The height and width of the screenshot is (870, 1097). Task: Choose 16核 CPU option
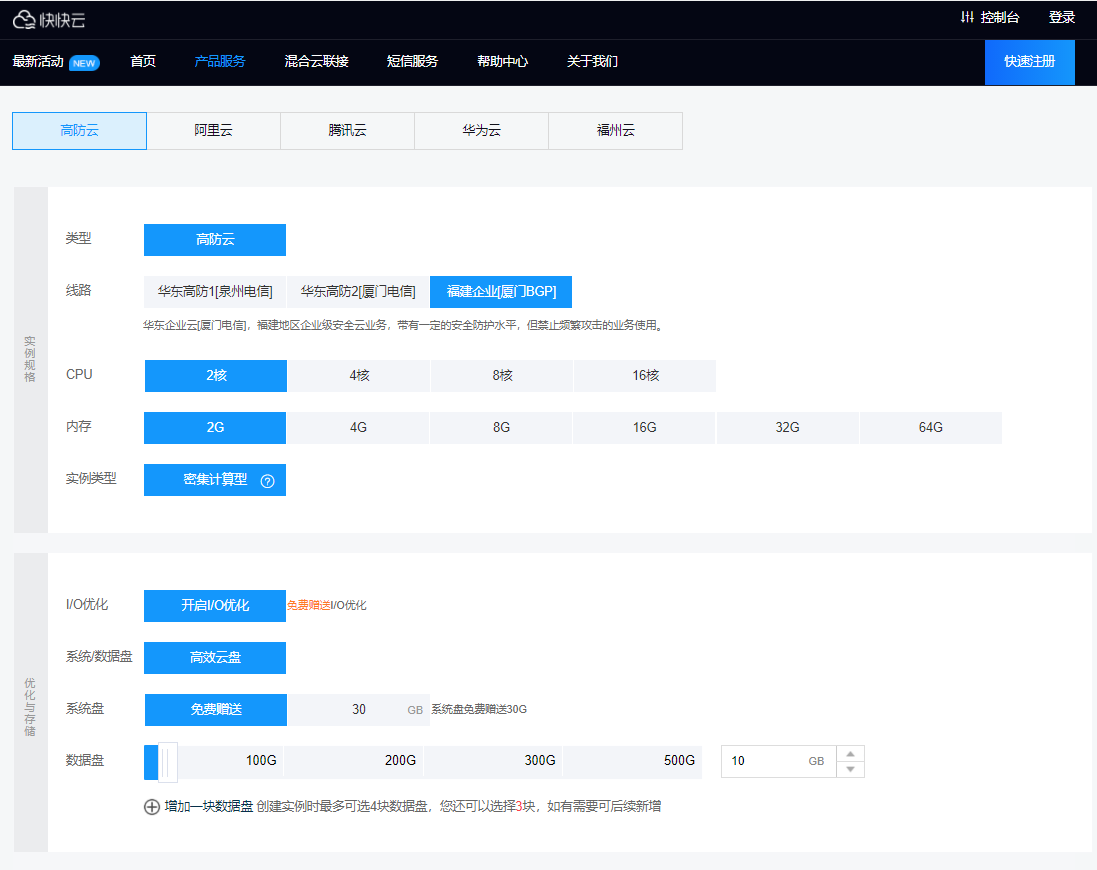[645, 376]
